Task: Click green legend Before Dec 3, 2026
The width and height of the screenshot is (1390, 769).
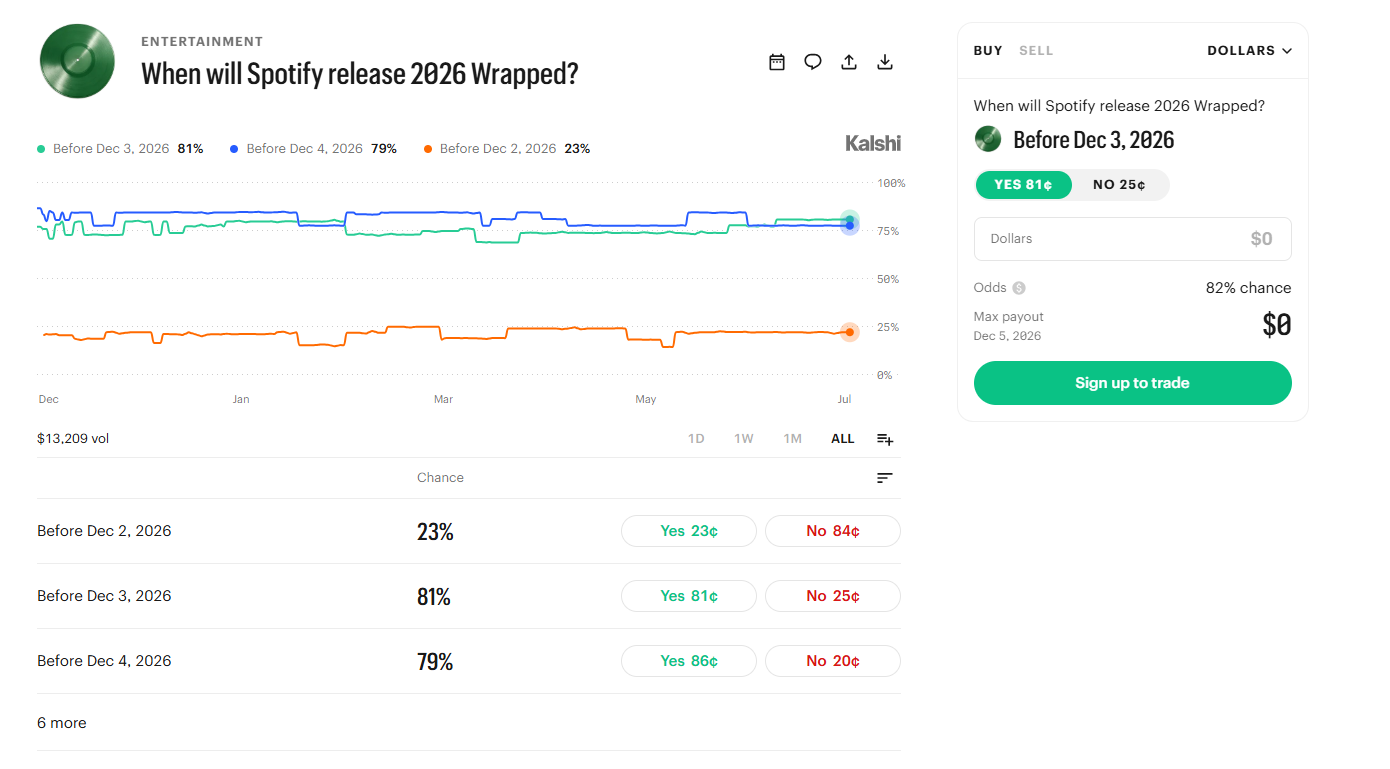Action: coord(120,149)
